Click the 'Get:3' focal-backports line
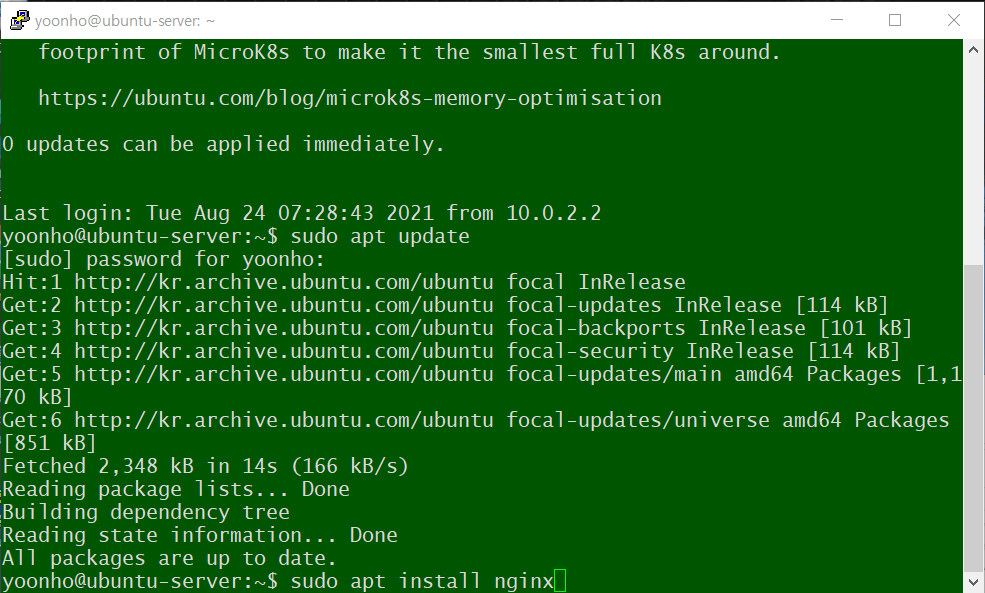Viewport: 985px width, 593px height. (457, 328)
